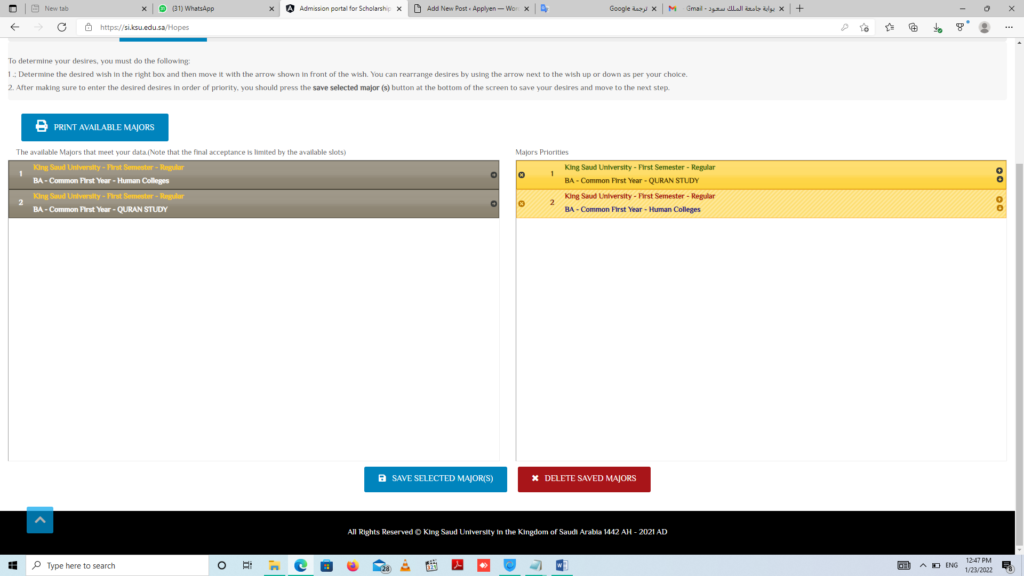Click the scroll-to-top arrow button
Viewport: 1024px width, 576px height.
point(40,520)
